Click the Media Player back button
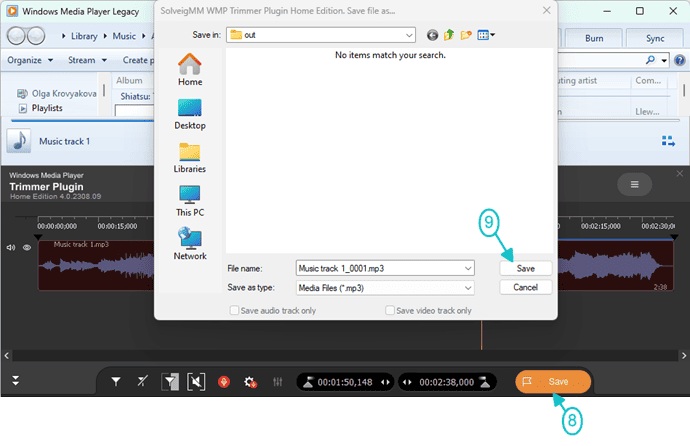 16,36
